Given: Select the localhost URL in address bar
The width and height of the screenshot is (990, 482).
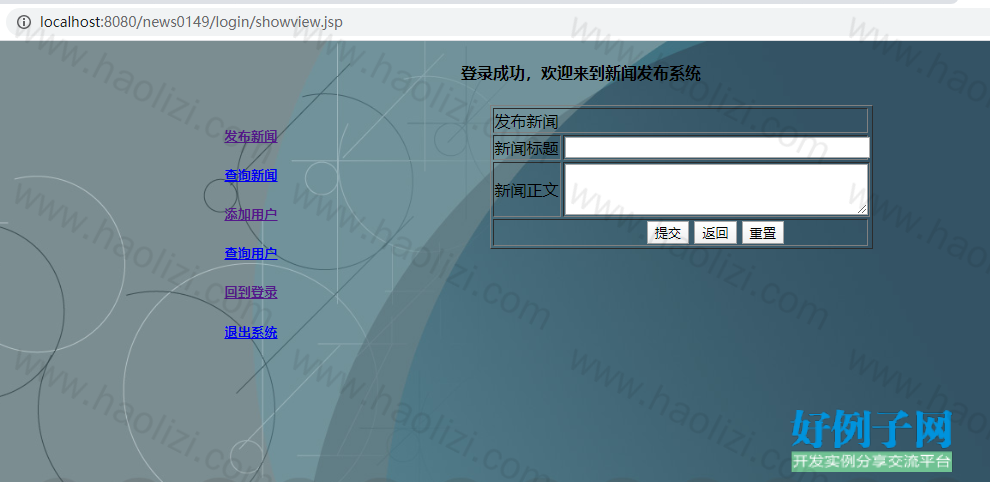Looking at the screenshot, I should coord(191,22).
